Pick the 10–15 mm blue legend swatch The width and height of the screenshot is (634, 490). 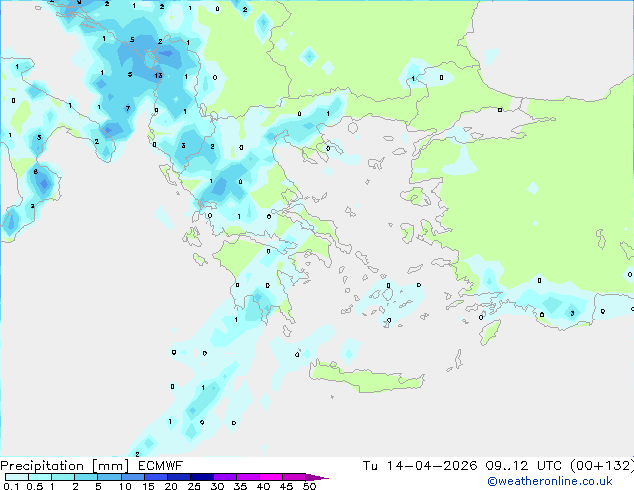(x=132, y=477)
